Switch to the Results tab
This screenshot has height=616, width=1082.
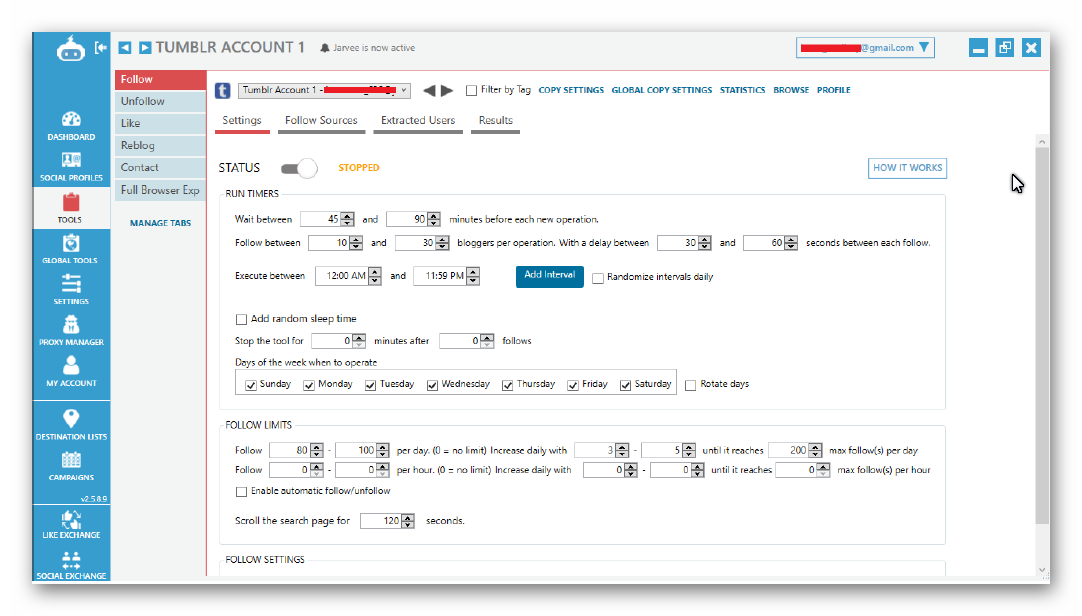pyautogui.click(x=495, y=121)
